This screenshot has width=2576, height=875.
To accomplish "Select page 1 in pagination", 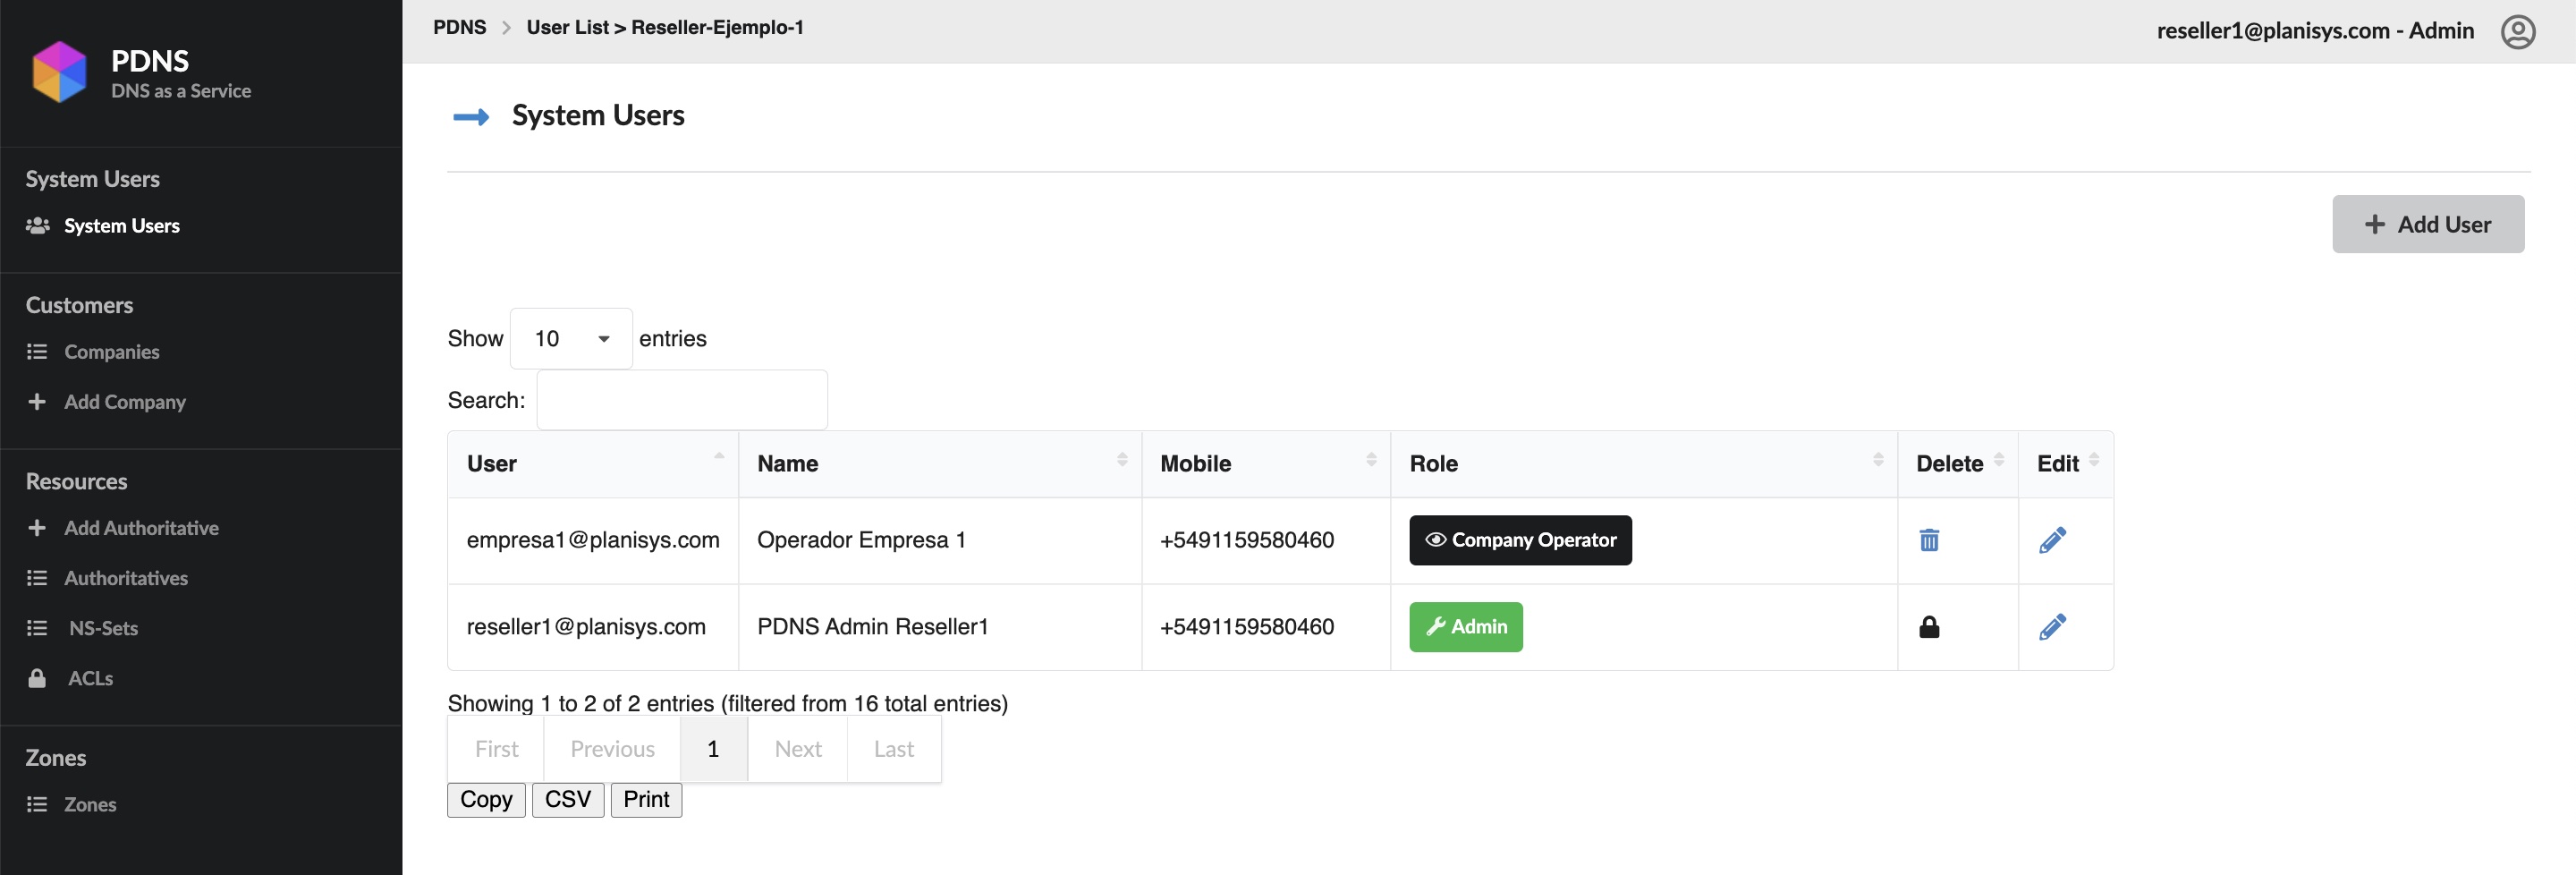I will [713, 749].
